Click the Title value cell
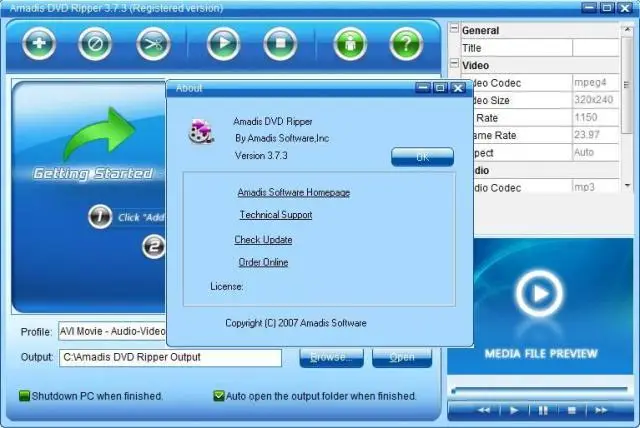The image size is (640, 428). click(x=596, y=48)
